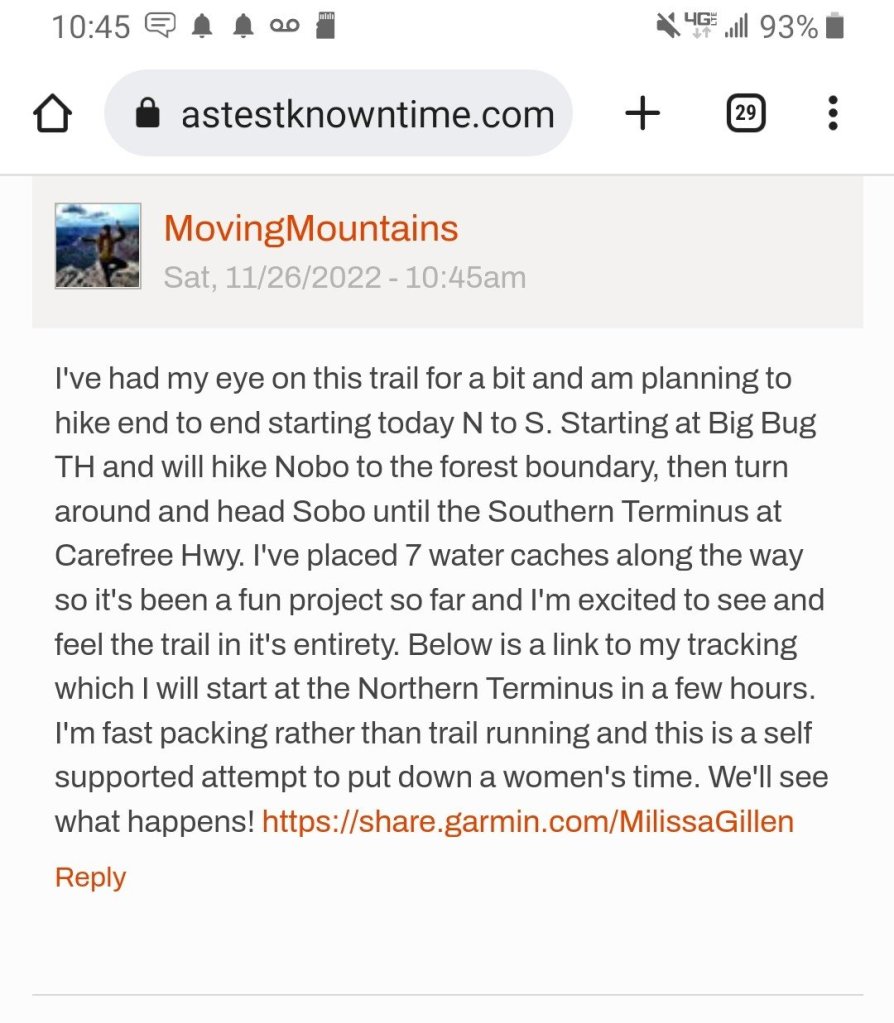Open the MovingMountains username link

pyautogui.click(x=311, y=229)
